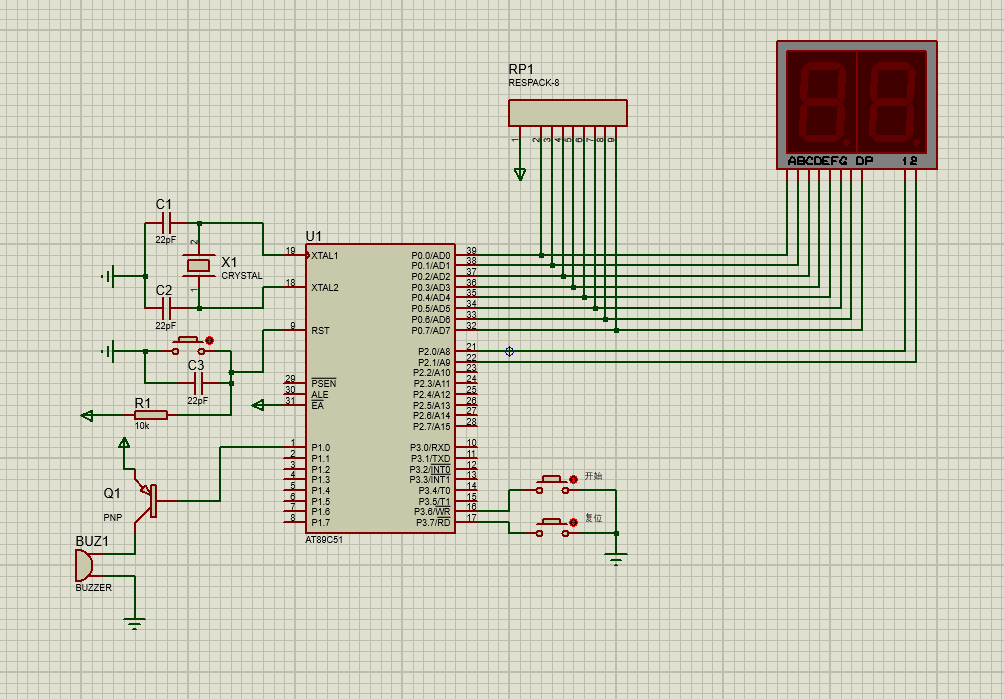The height and width of the screenshot is (699, 1004).
Task: Click the XTAL1 pin label
Action: tap(325, 255)
